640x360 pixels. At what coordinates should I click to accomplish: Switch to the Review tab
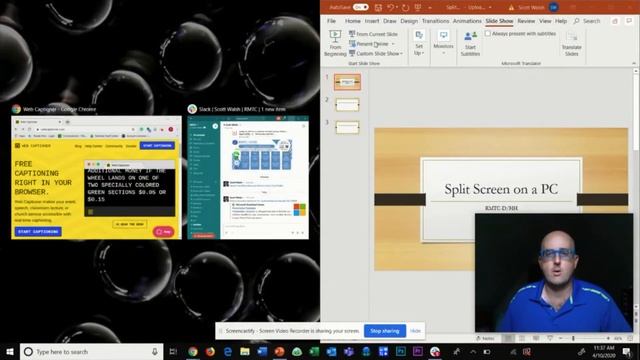(x=526, y=21)
